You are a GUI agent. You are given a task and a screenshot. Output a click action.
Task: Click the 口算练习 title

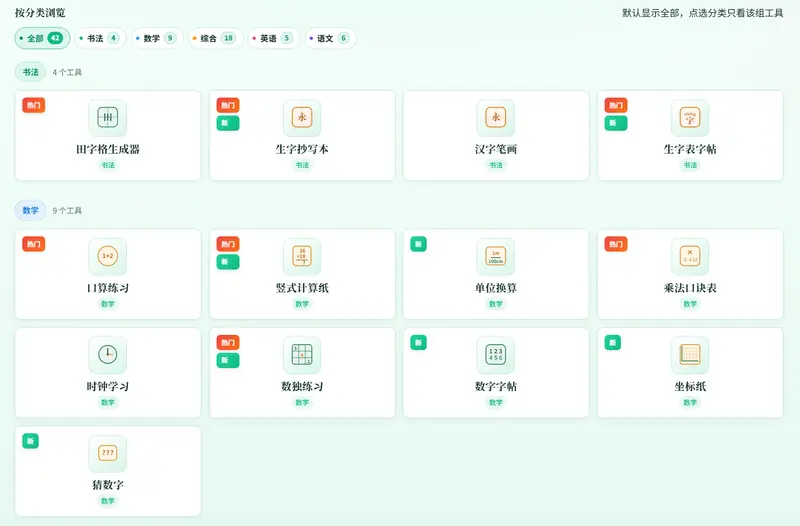108,288
